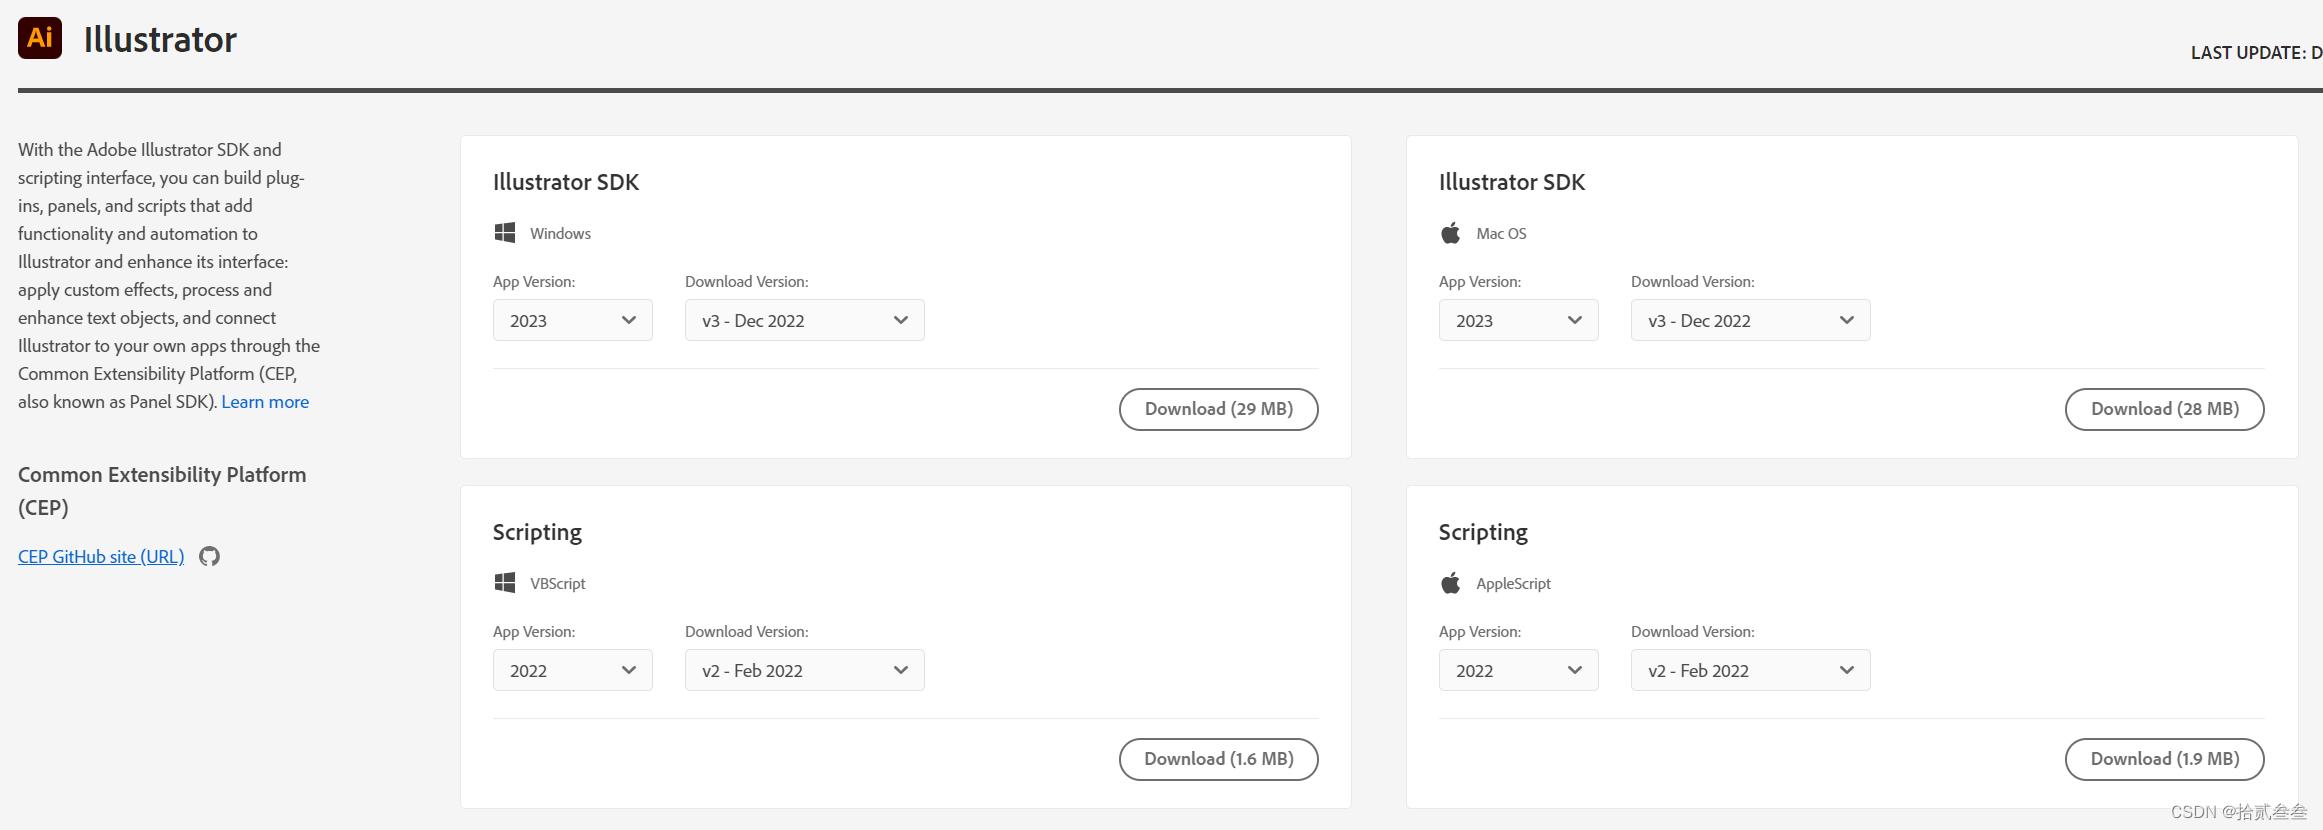Click the Scripting heading above VBScript
The image size is (2323, 830).
coord(537,532)
